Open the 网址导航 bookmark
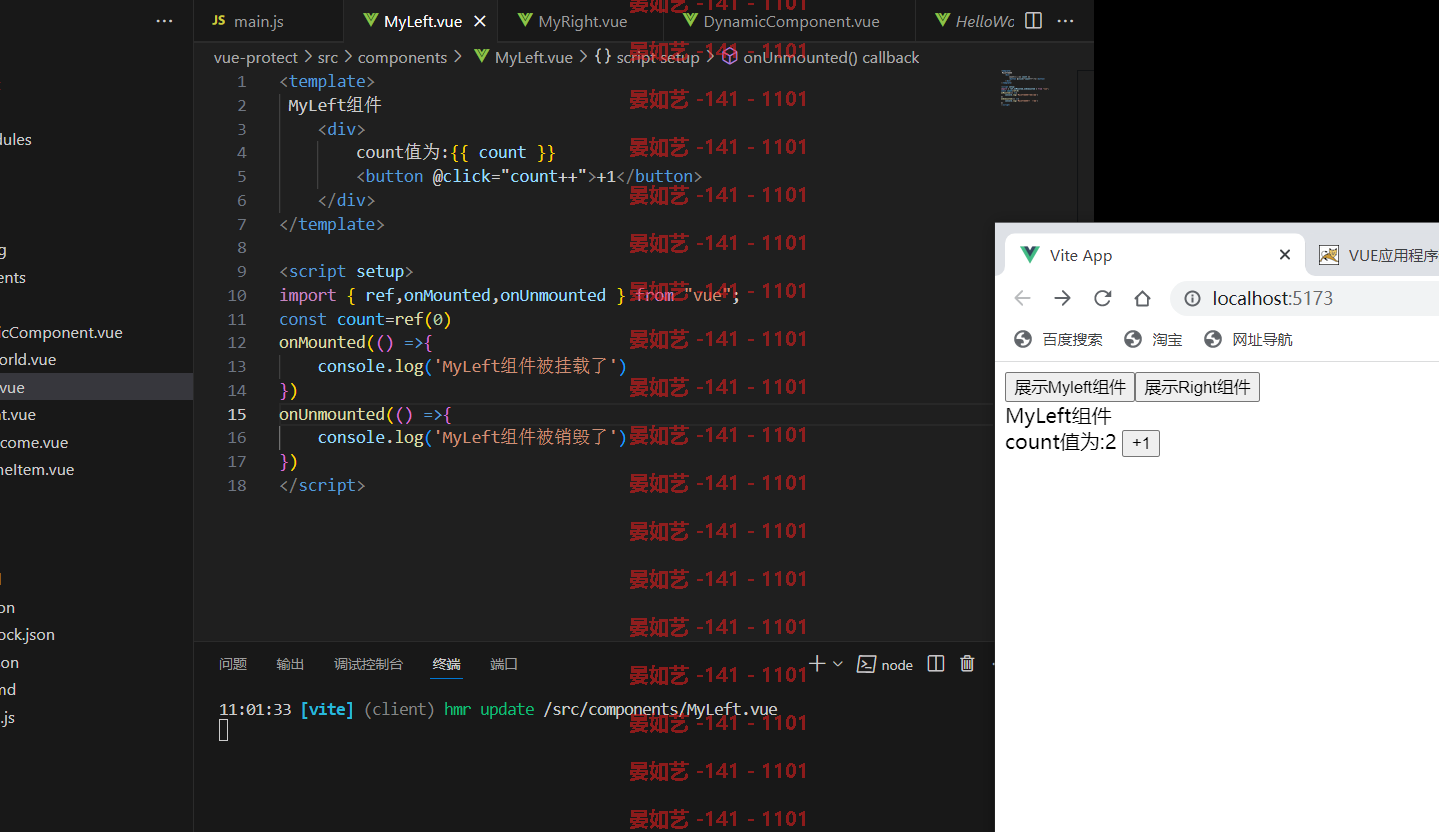Image resolution: width=1439 pixels, height=832 pixels. pos(1248,340)
